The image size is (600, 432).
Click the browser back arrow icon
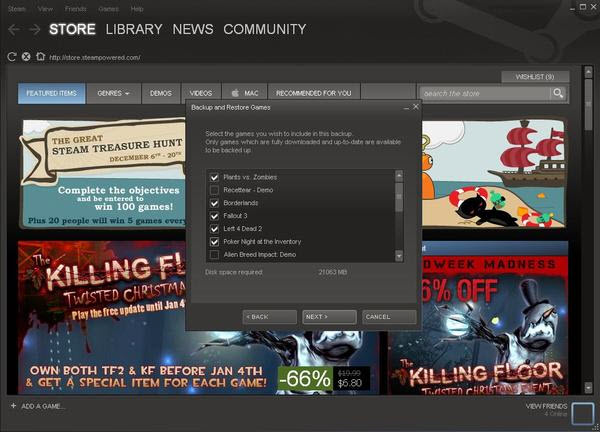click(13, 30)
